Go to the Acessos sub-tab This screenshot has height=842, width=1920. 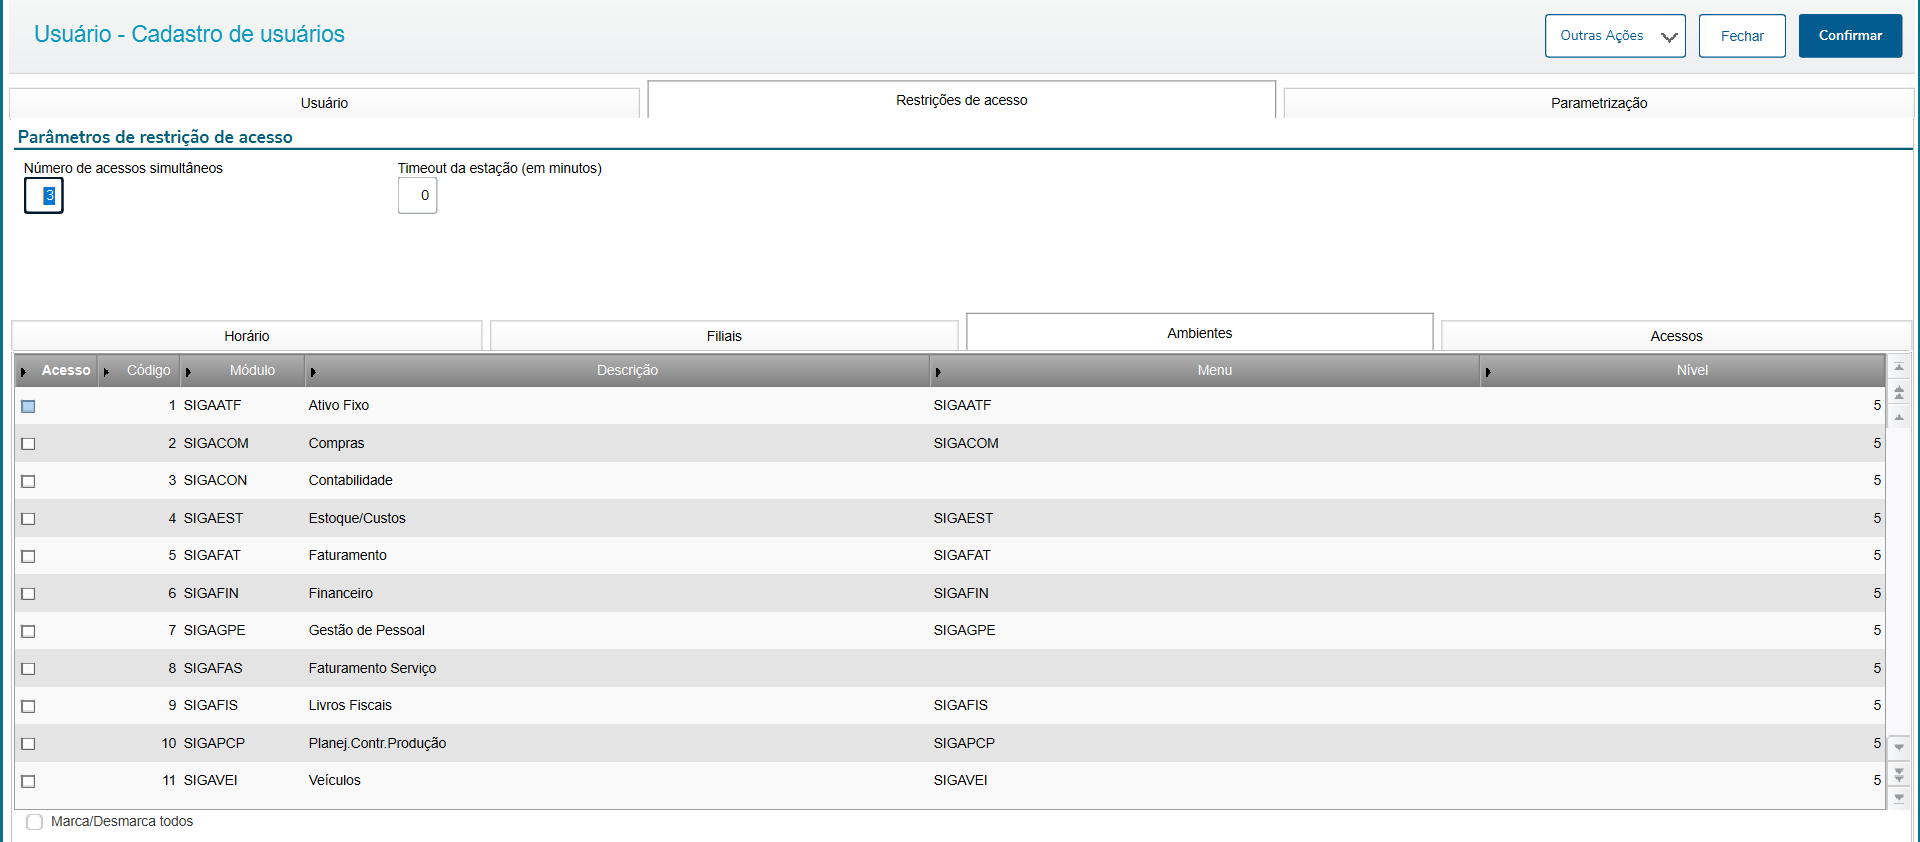1676,336
